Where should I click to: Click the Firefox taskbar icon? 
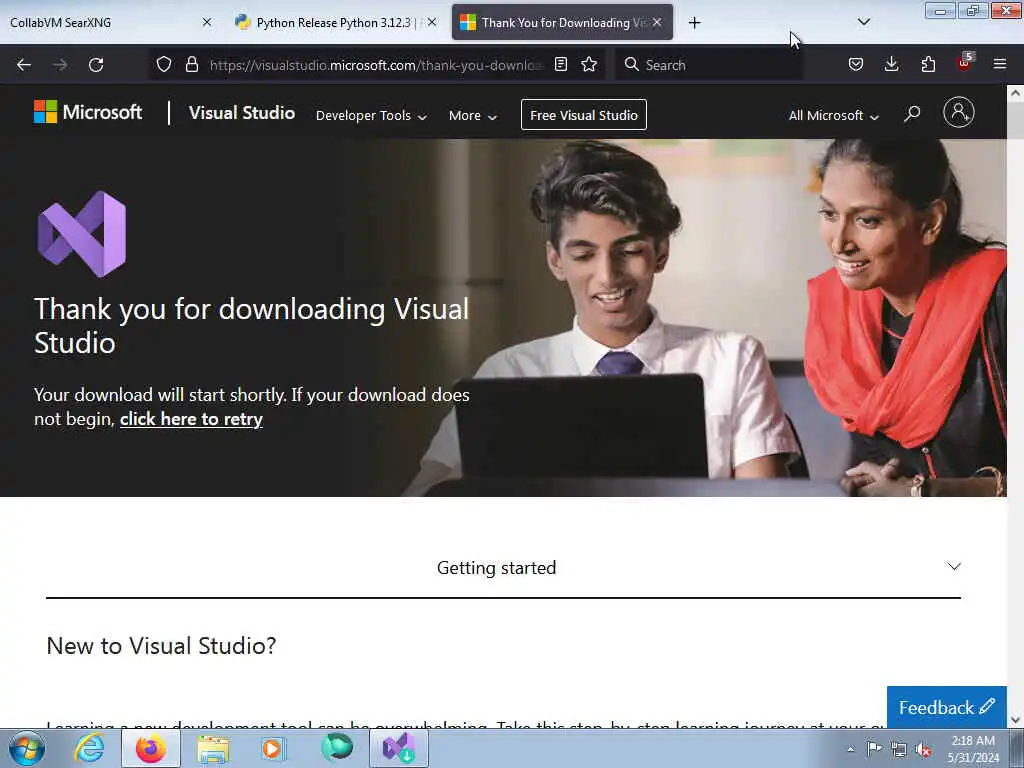point(151,748)
